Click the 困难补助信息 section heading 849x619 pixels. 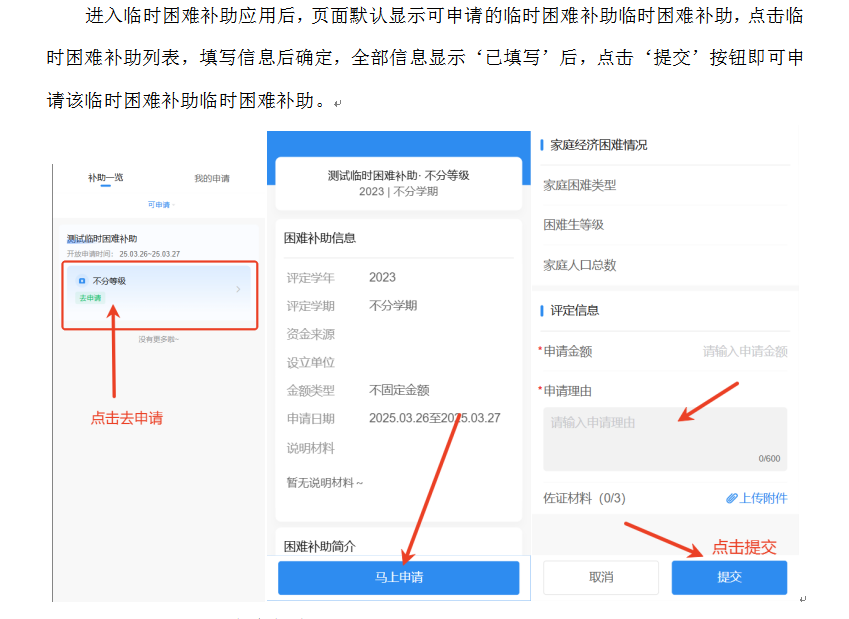[x=320, y=238]
